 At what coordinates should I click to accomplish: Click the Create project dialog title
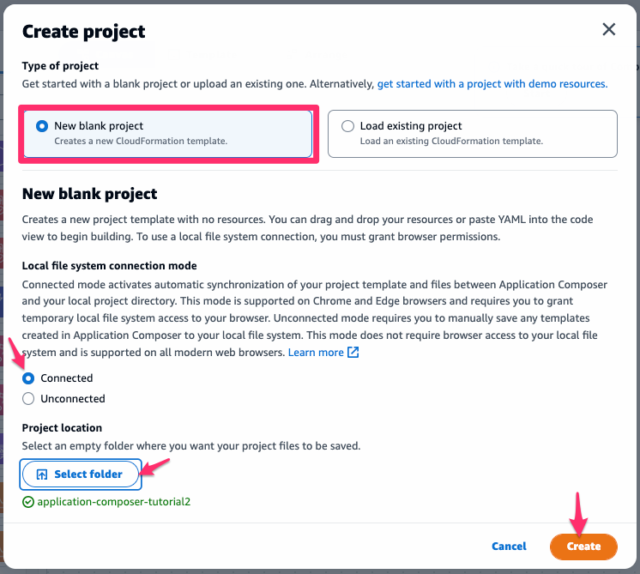click(x=84, y=32)
